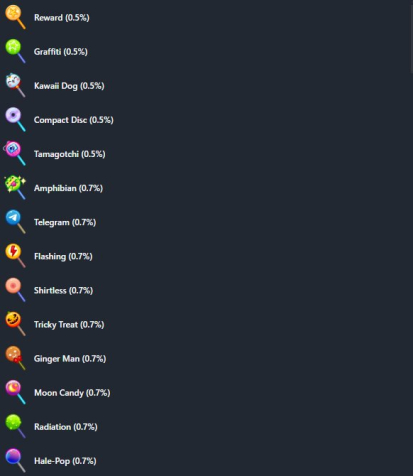
Task: Click the Reward (0.5%) text label
Action: coord(62,17)
